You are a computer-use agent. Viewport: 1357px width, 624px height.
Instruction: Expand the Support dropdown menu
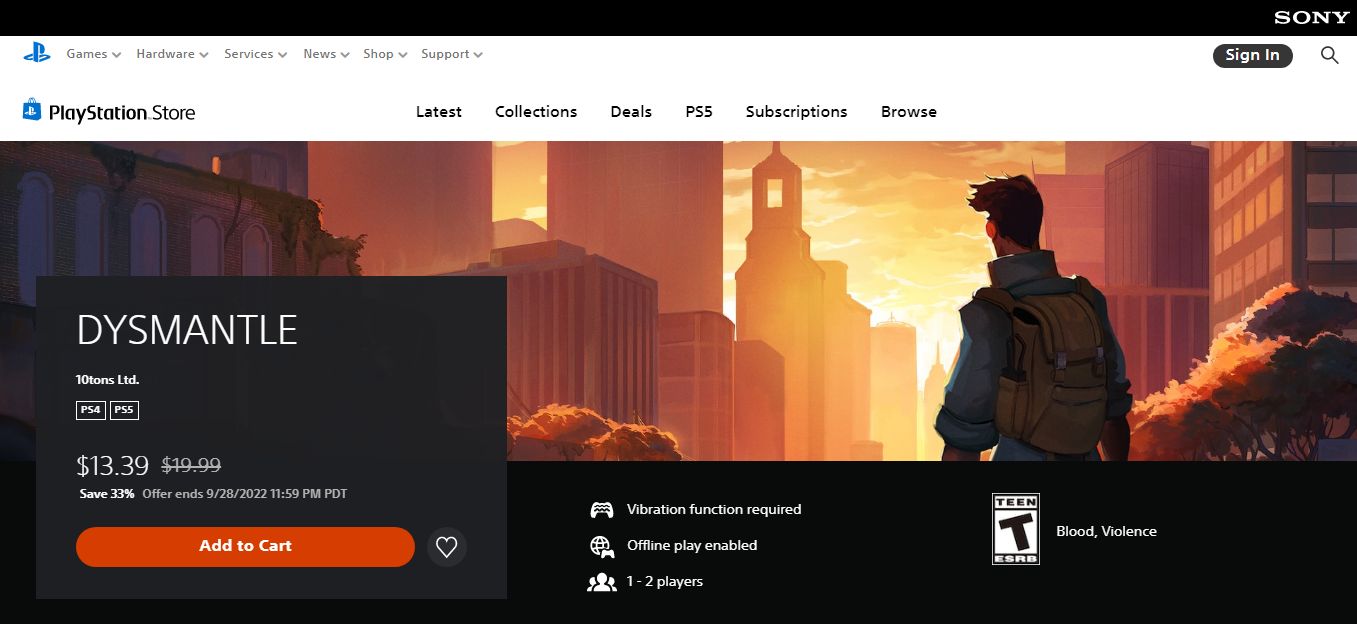(452, 54)
